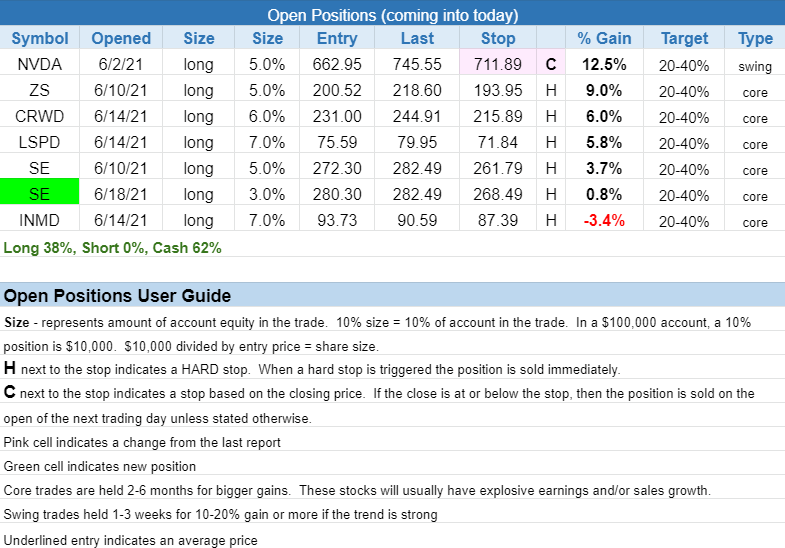Click CRWD stop price 215.89
785x548 pixels.
point(498,116)
